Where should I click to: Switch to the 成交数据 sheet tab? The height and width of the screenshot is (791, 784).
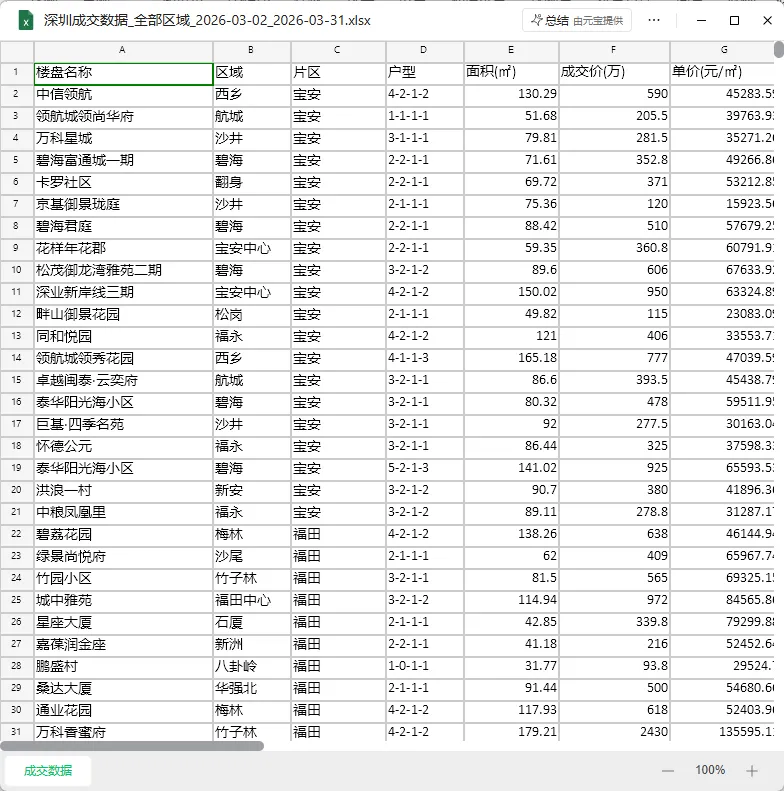pos(48,770)
